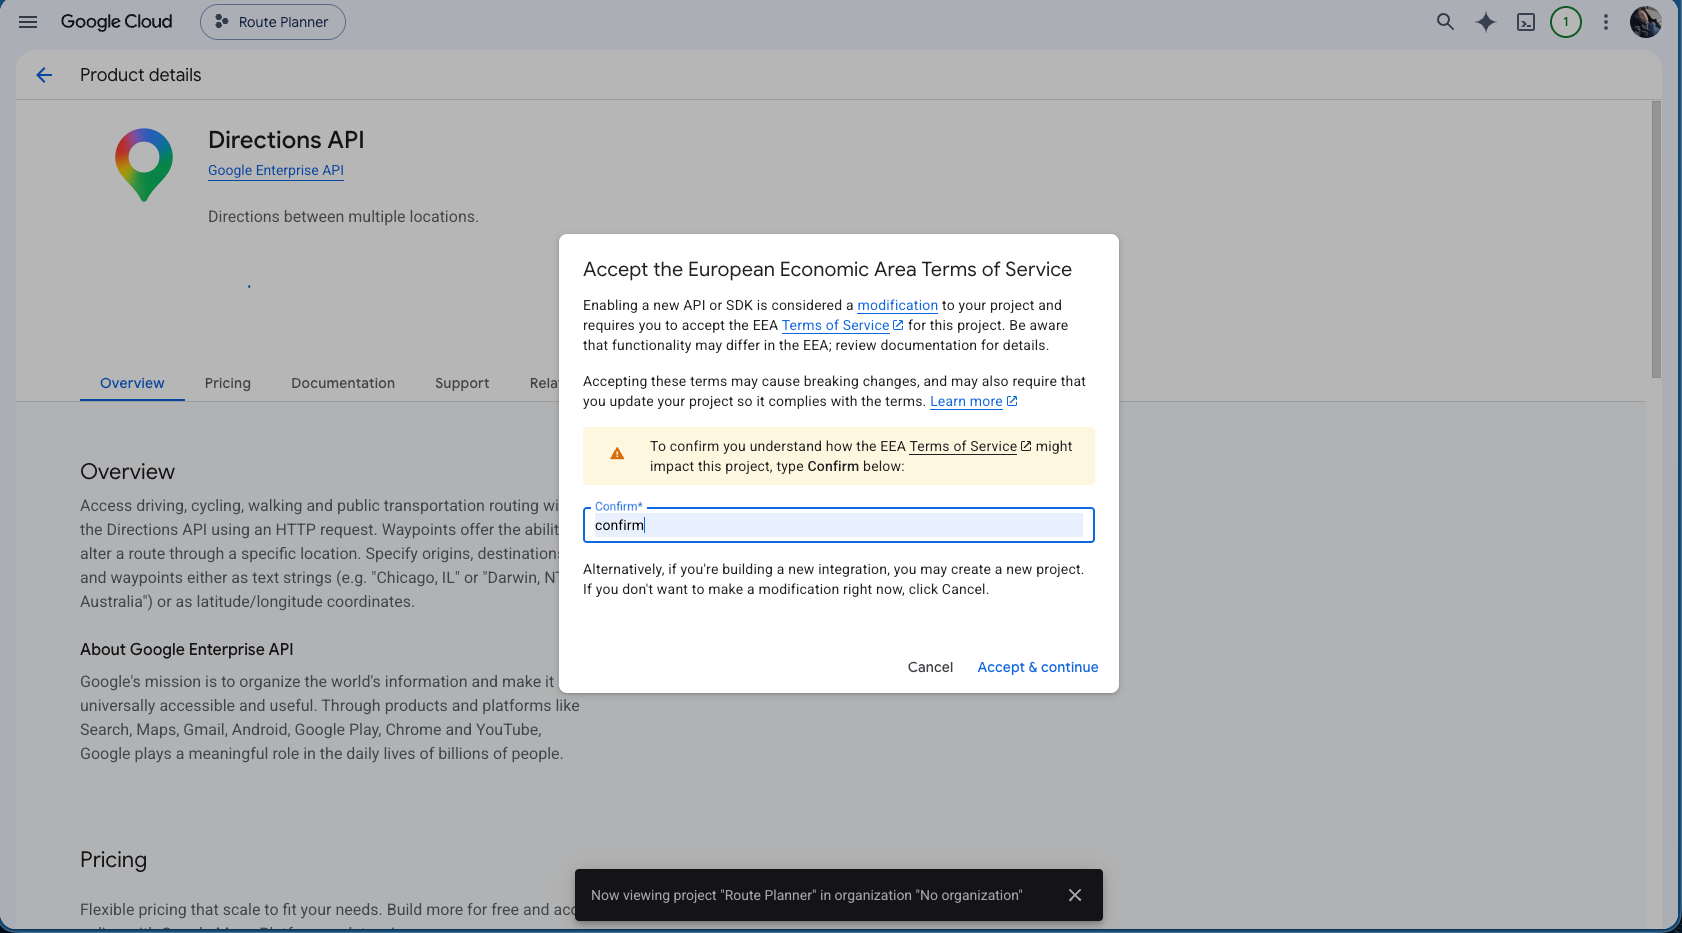
Task: Click the Pricing section heading
Action: (x=113, y=860)
